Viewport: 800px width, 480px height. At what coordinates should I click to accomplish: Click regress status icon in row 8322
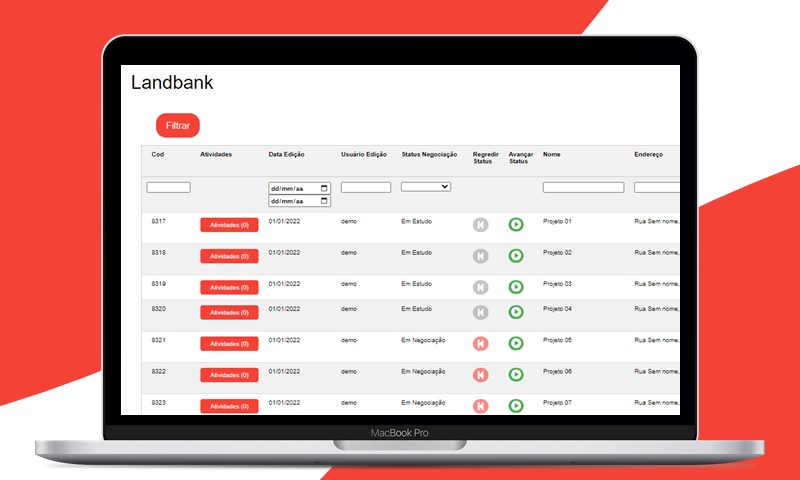coord(481,375)
